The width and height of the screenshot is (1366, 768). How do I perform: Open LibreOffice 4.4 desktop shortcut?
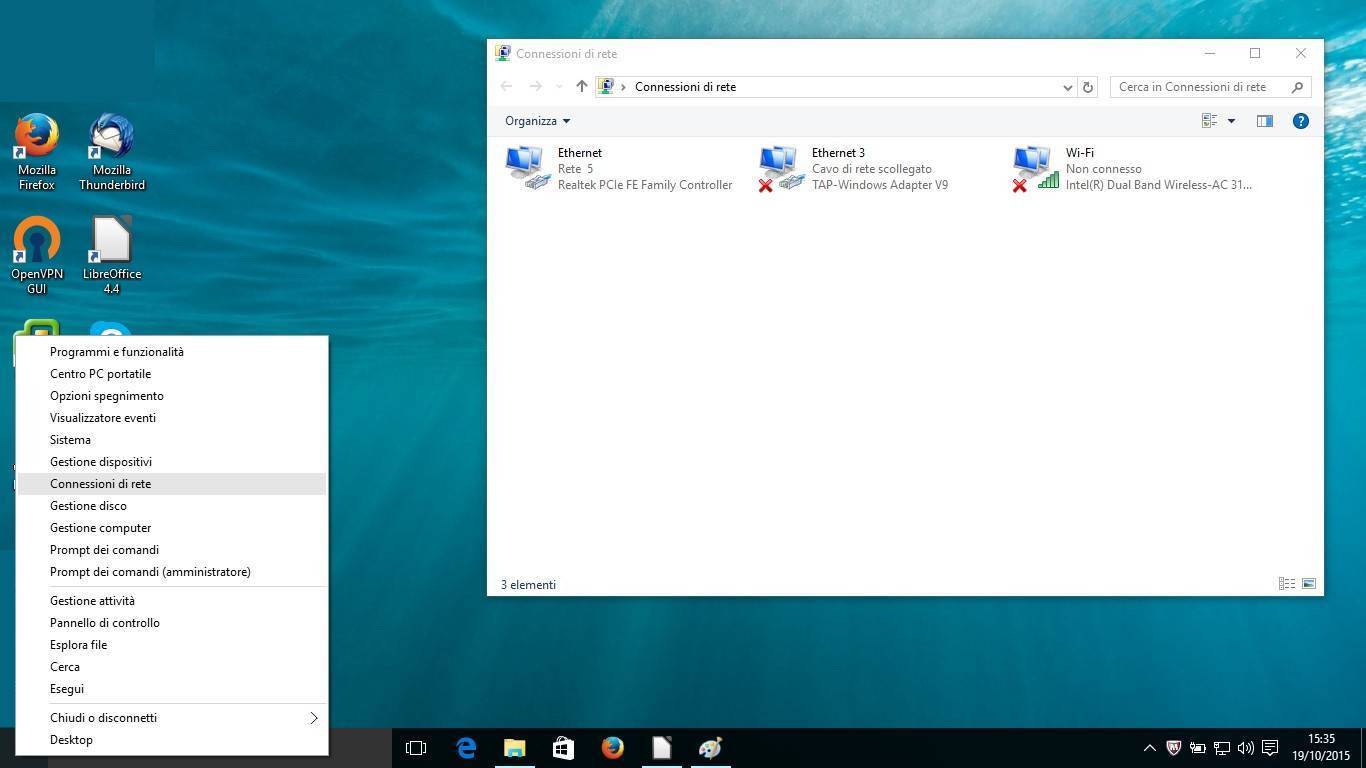[x=112, y=255]
